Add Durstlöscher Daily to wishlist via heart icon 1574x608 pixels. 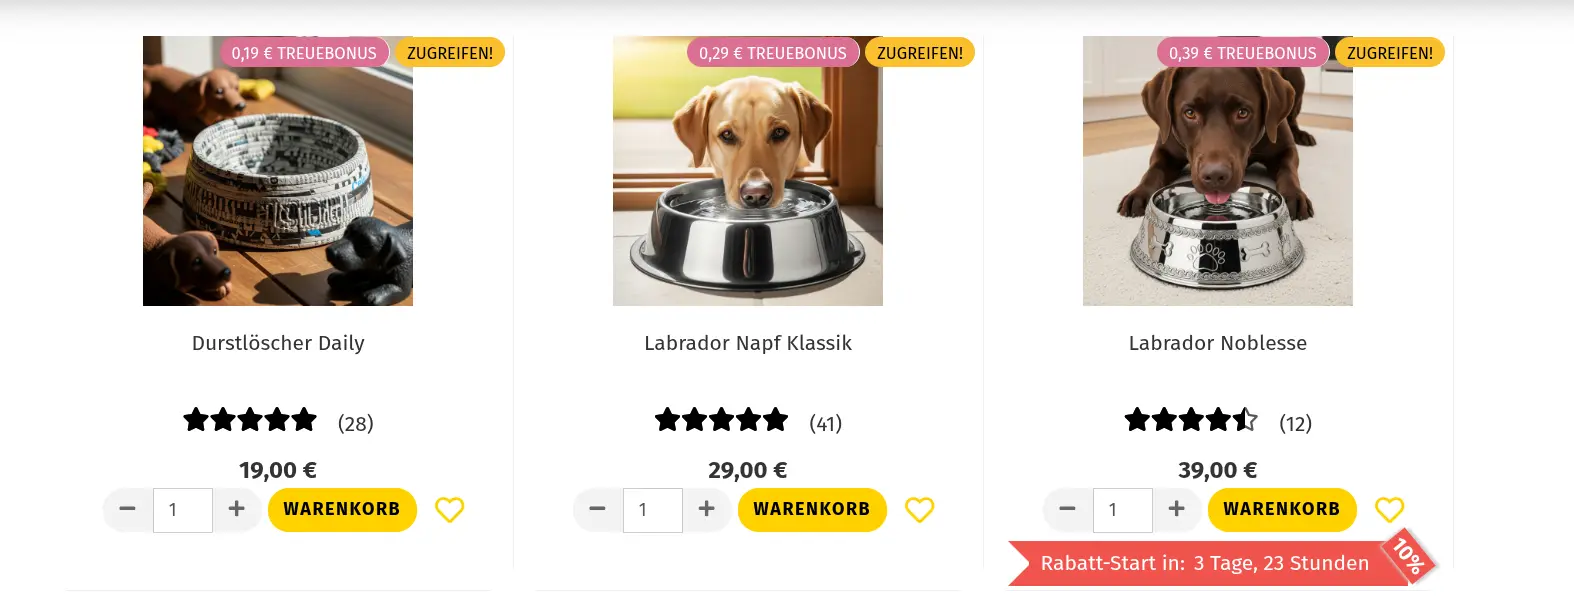pos(450,510)
